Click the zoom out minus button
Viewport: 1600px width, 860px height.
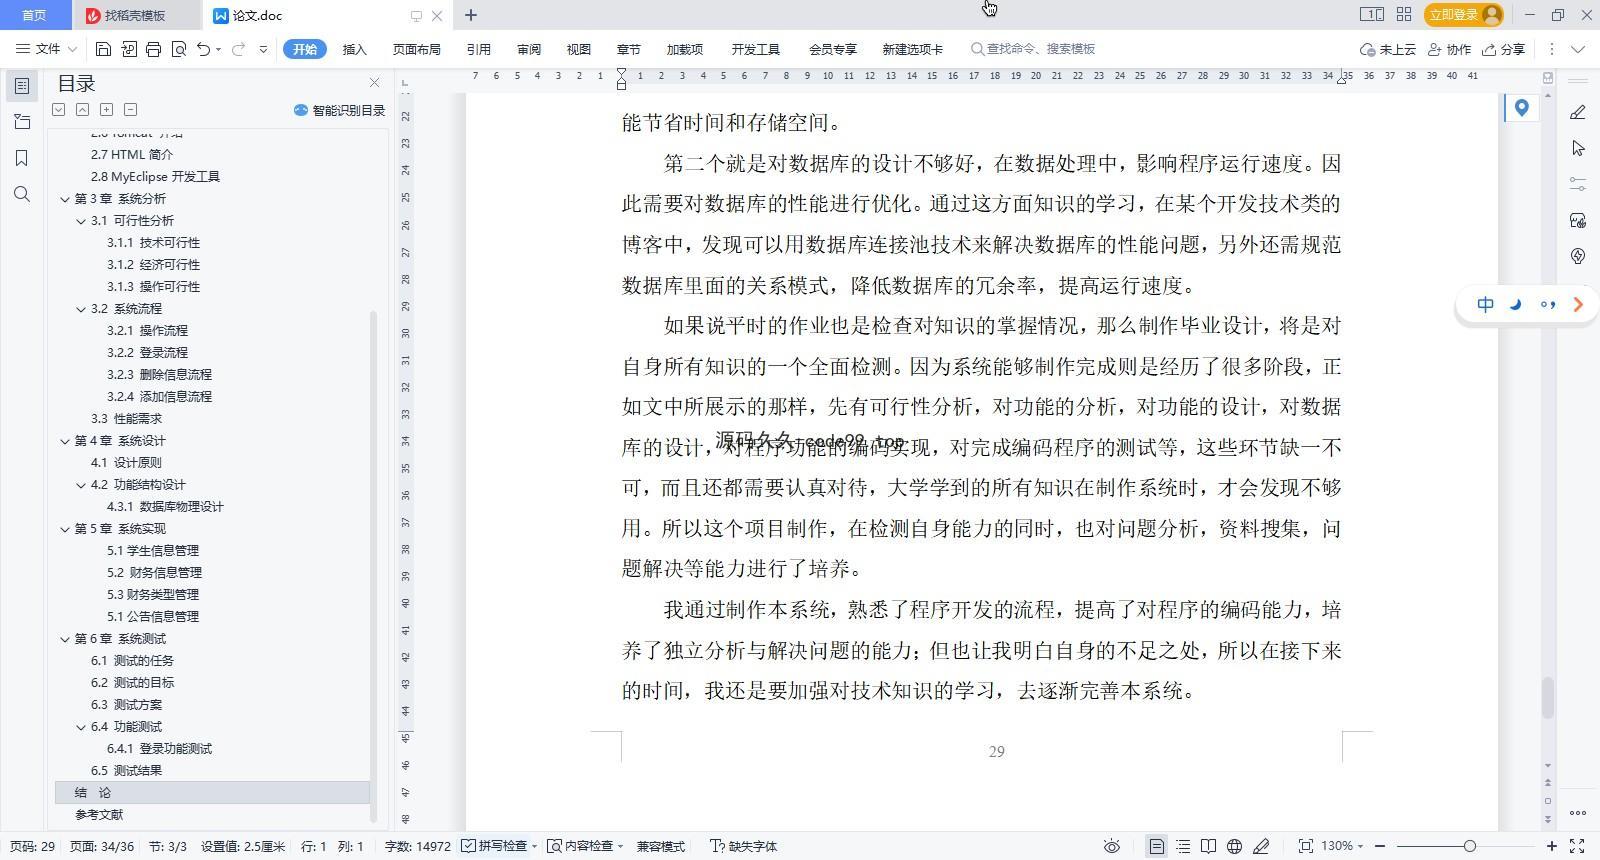pos(1380,846)
